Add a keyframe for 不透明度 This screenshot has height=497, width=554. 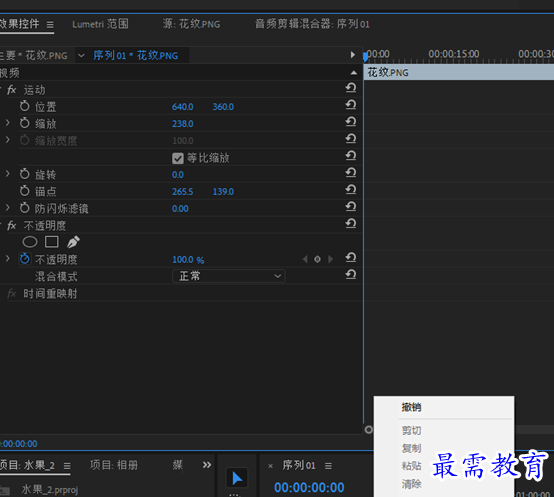pyautogui.click(x=317, y=259)
